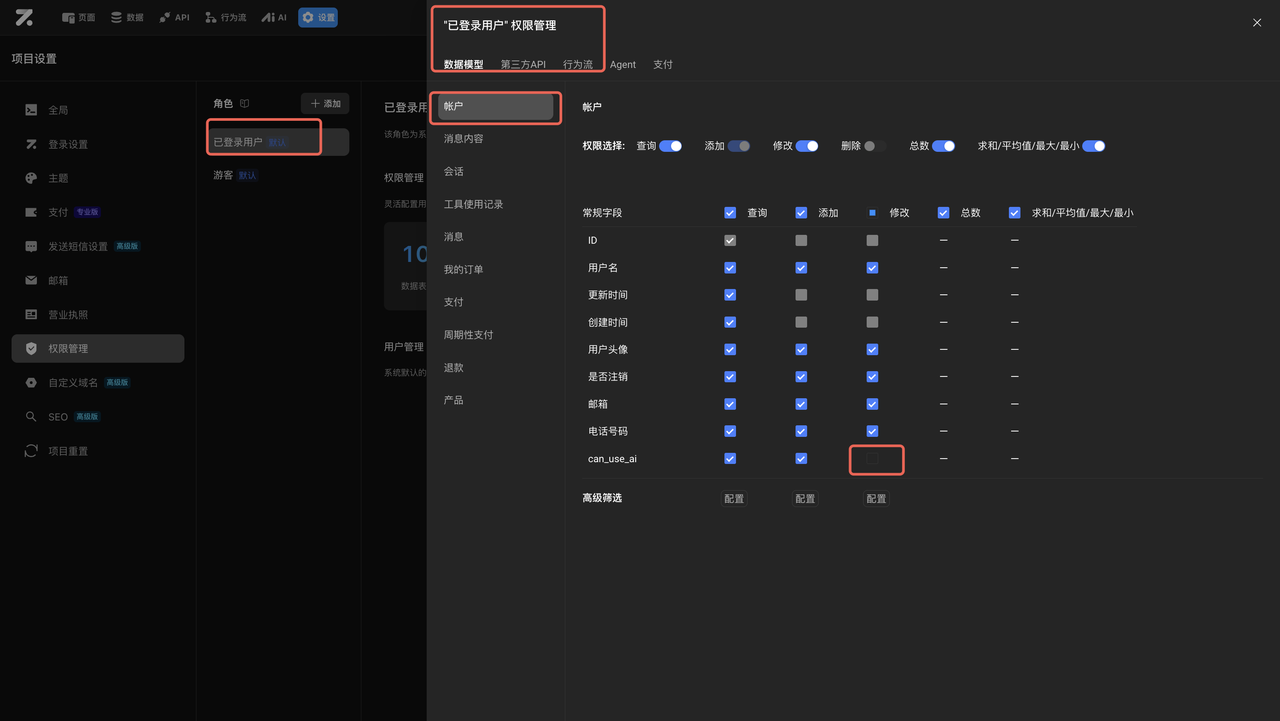
Task: Uncheck the 添加 header checkbox in 常规字段 row
Action: [x=801, y=213]
